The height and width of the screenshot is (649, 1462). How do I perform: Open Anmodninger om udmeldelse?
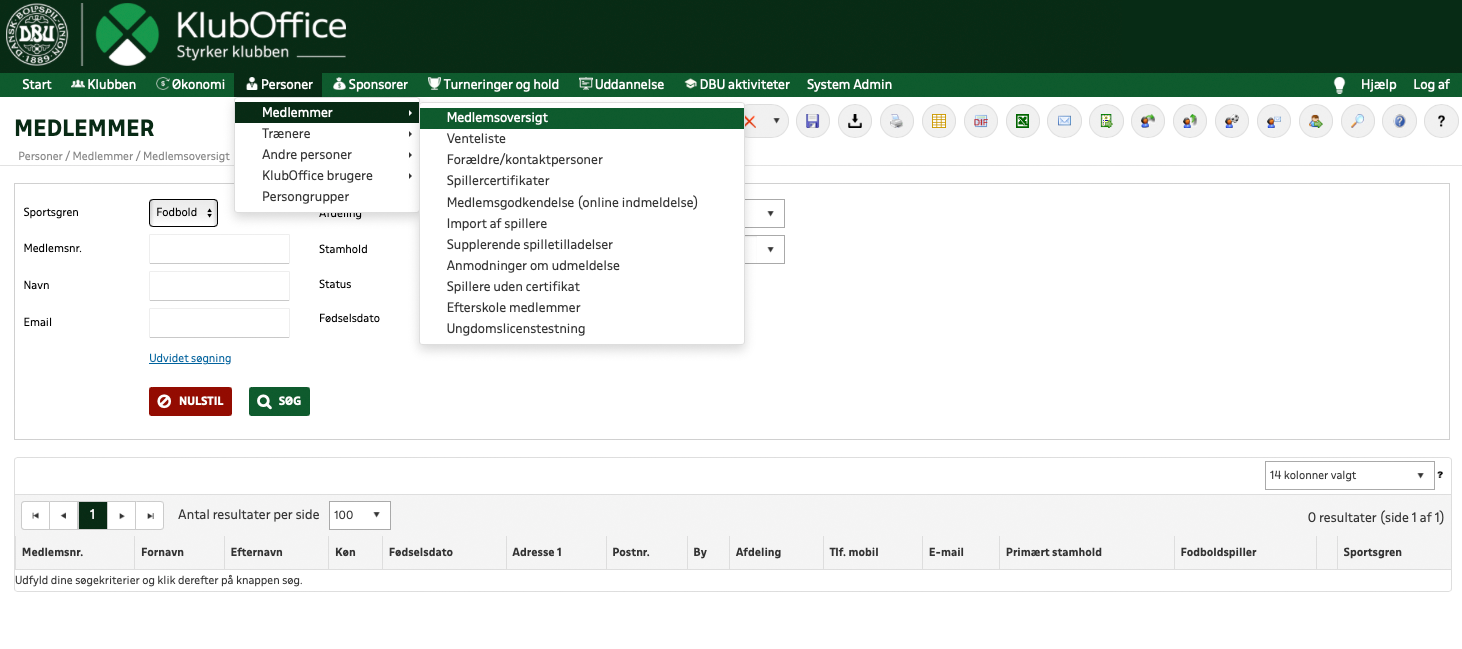[582, 266]
